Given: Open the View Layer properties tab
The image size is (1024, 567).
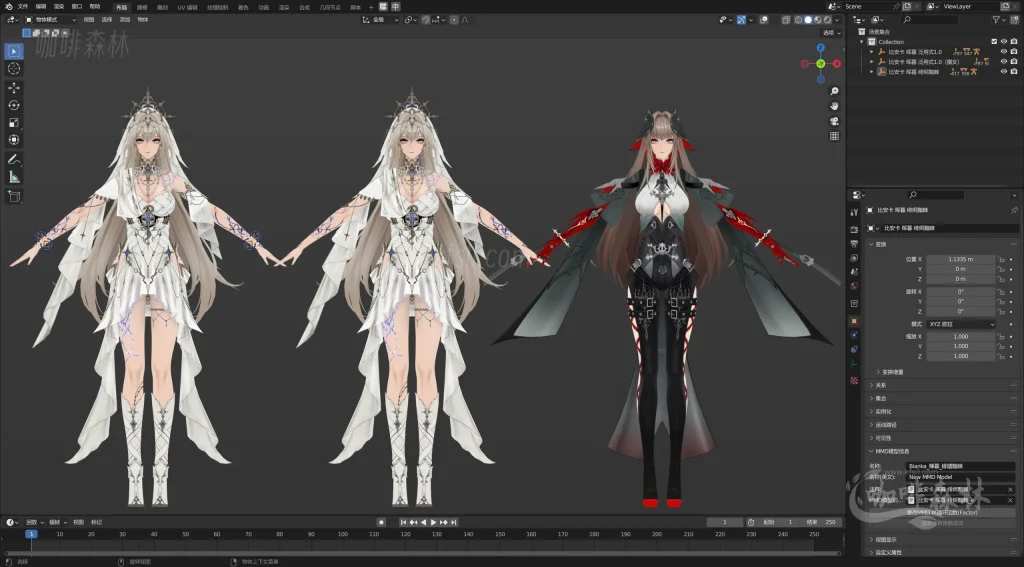Looking at the screenshot, I should coord(854,258).
